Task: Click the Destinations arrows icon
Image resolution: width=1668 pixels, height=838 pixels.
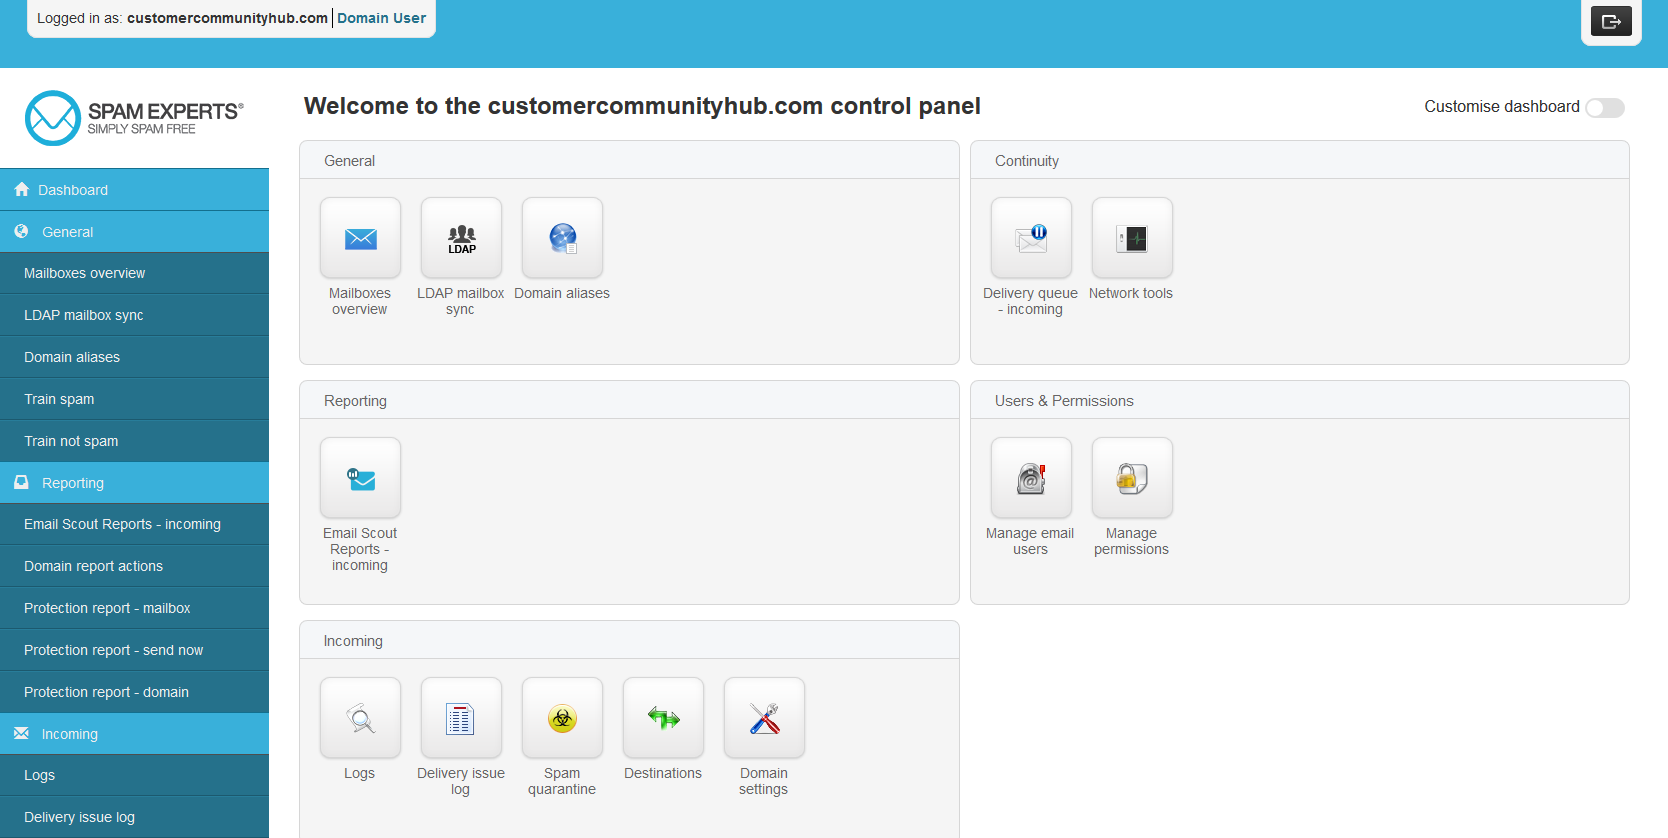Action: point(663,718)
